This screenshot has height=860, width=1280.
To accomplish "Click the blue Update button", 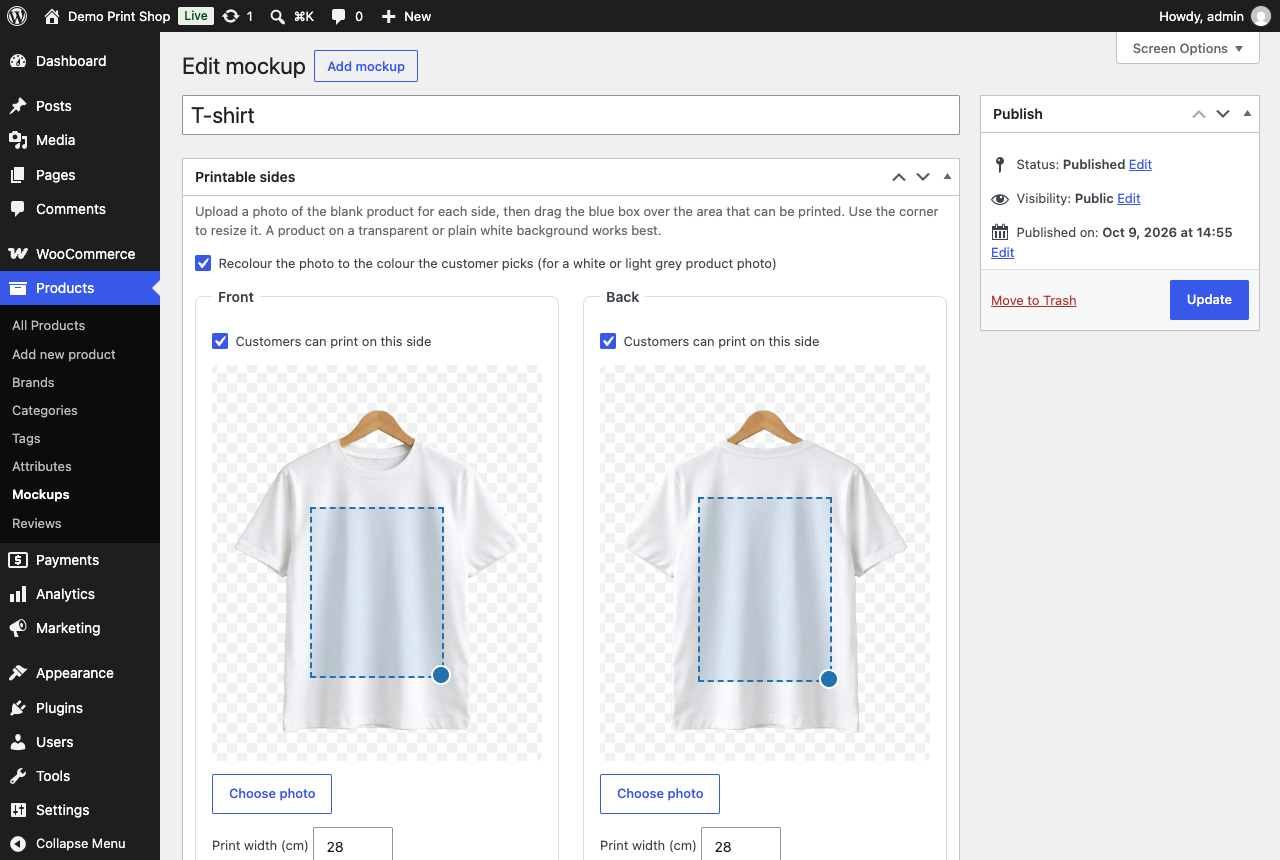I will coord(1209,299).
